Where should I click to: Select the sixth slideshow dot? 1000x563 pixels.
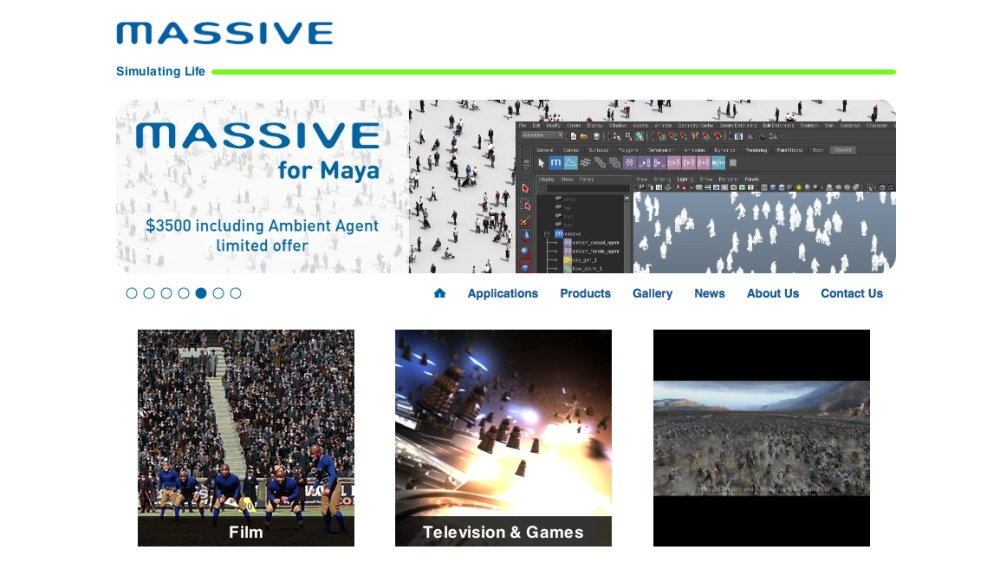[x=218, y=293]
